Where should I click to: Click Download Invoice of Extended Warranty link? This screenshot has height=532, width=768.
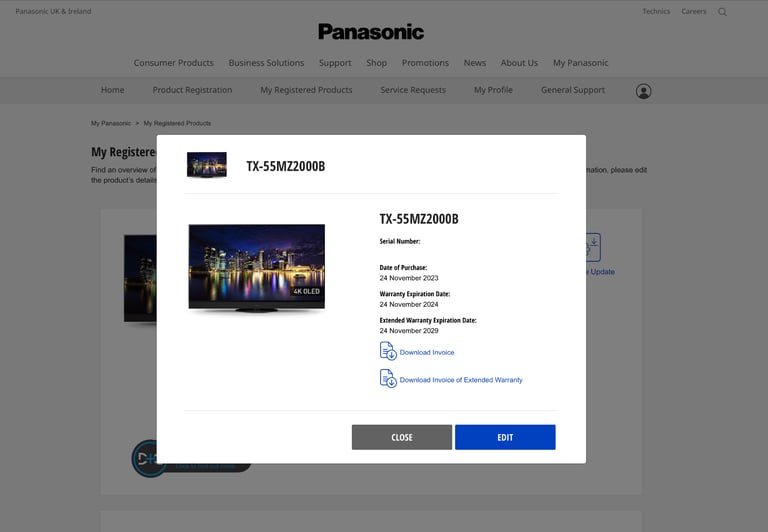pos(461,380)
